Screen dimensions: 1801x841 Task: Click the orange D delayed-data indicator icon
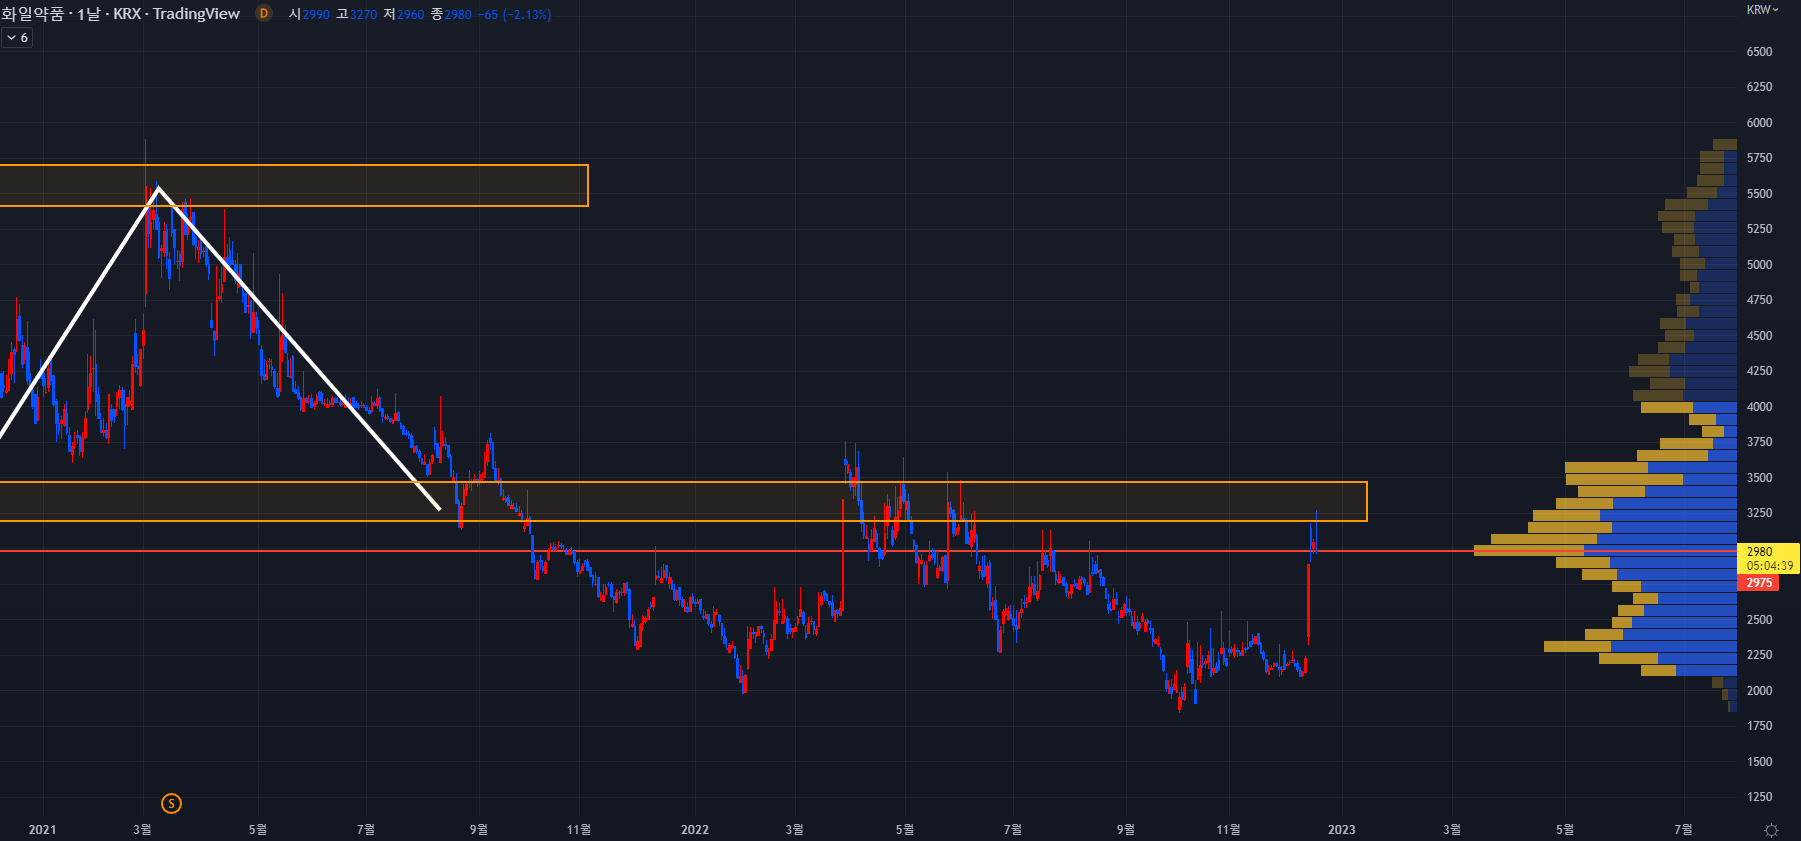click(264, 14)
